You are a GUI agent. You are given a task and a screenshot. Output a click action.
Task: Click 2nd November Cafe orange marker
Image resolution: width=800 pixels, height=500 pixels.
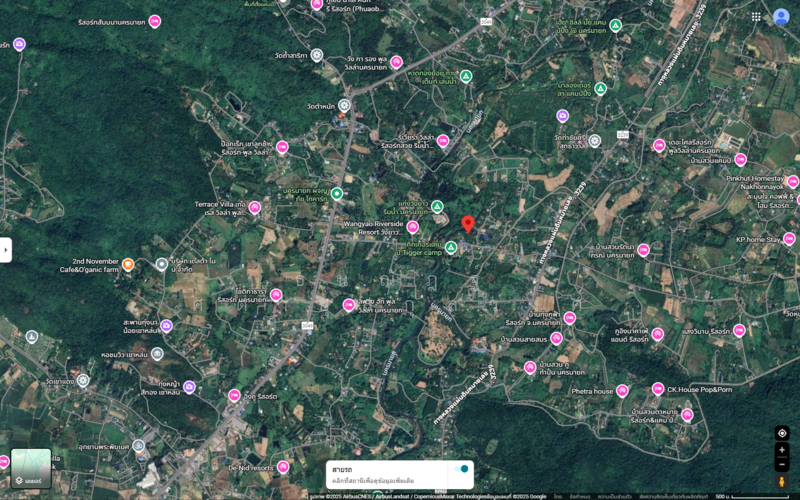[128, 264]
